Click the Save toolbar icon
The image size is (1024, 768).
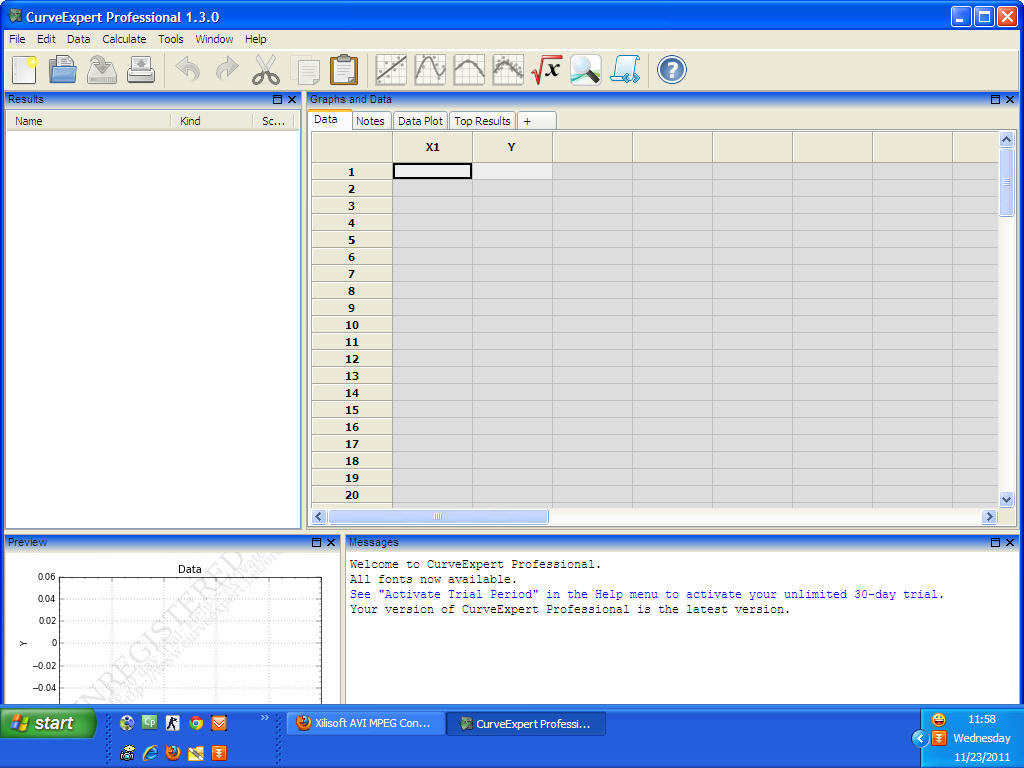[102, 70]
